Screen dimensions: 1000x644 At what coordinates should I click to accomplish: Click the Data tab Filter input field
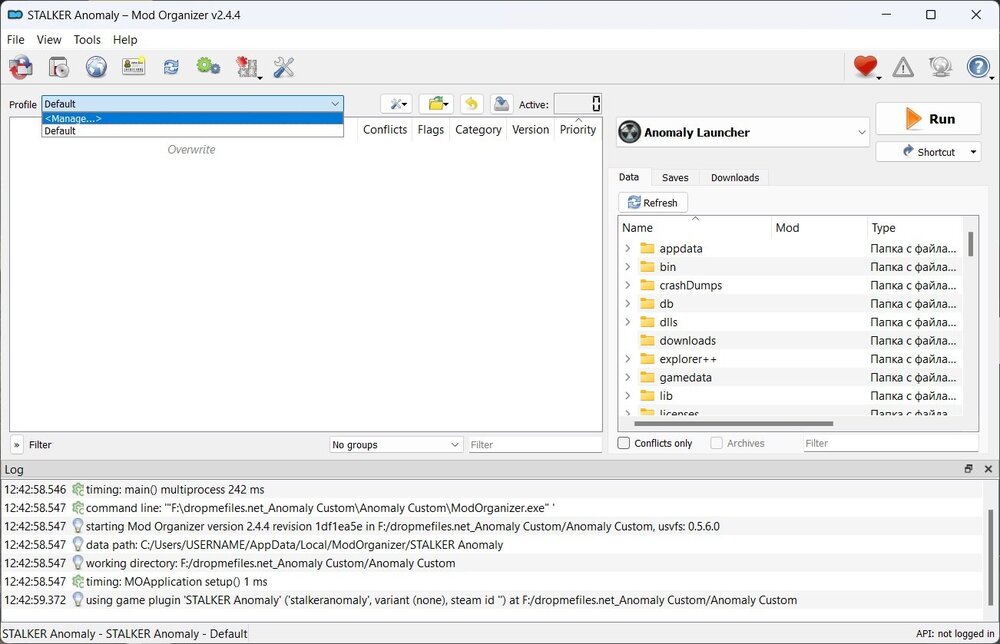point(889,443)
